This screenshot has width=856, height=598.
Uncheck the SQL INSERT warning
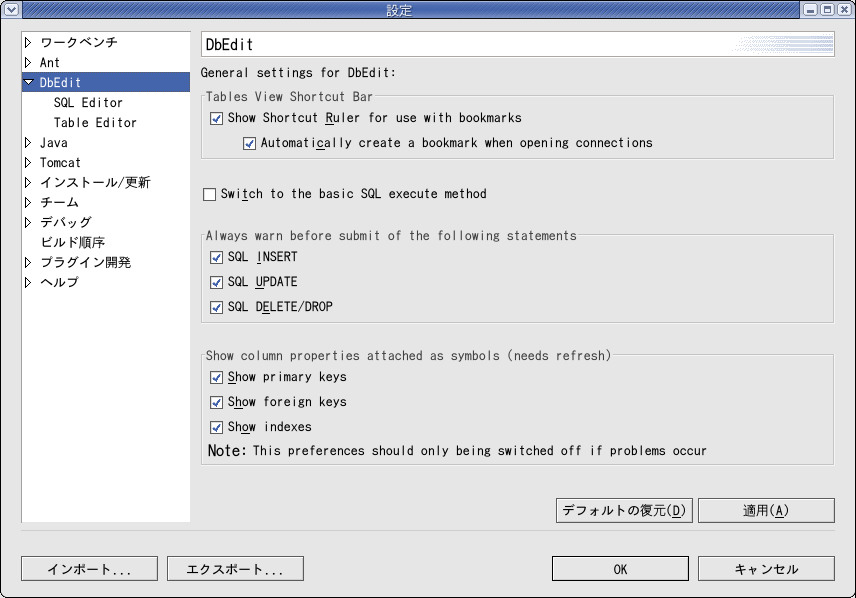click(x=217, y=257)
